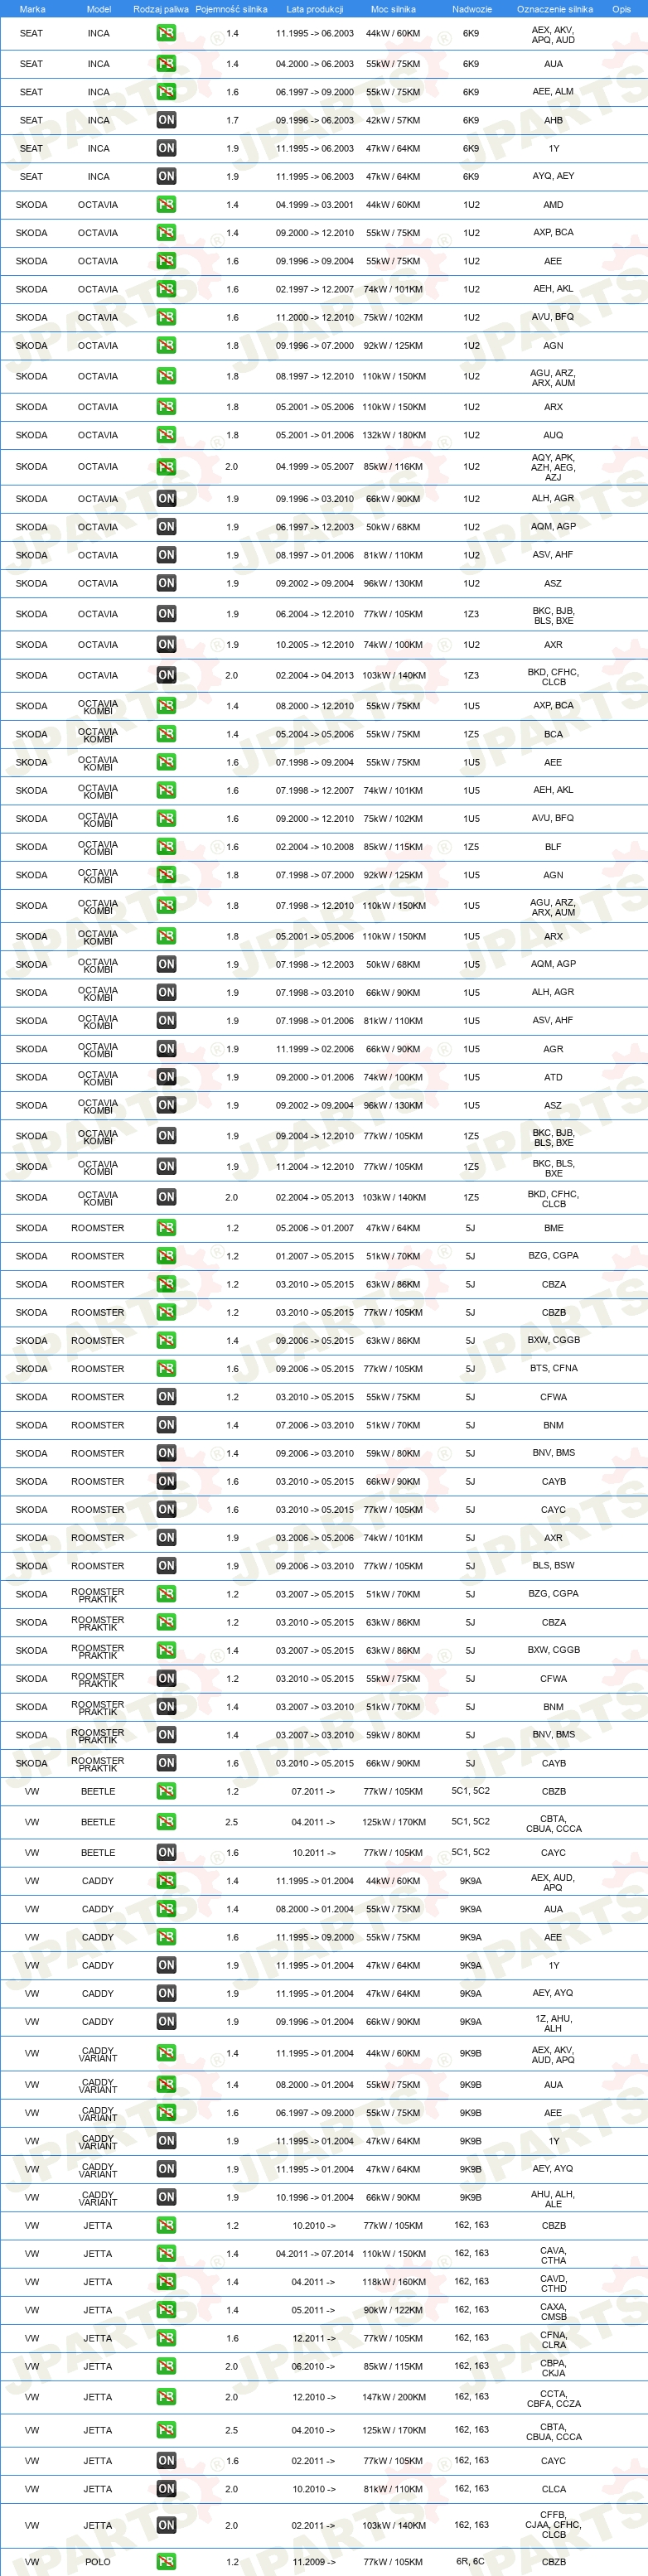Screen dimensions: 648x2576
Task: Click petrol icon in JETTA 147kW / 200KM row
Action: [166, 2397]
